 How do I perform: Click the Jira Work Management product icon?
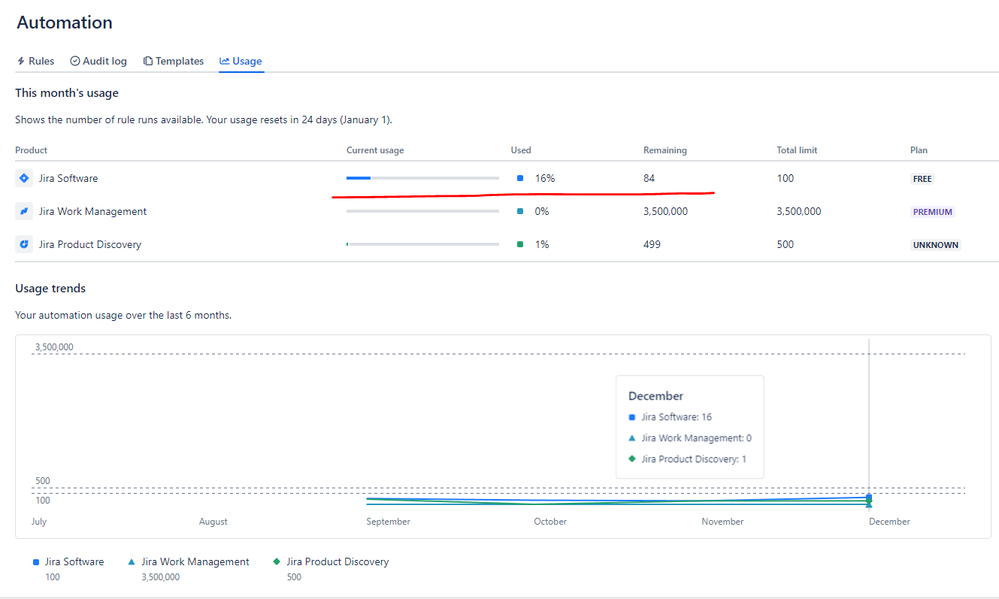point(24,212)
